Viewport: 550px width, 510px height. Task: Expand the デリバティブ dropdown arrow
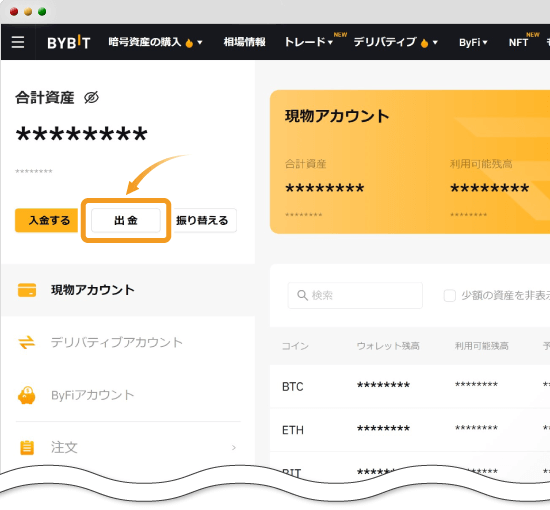(435, 42)
